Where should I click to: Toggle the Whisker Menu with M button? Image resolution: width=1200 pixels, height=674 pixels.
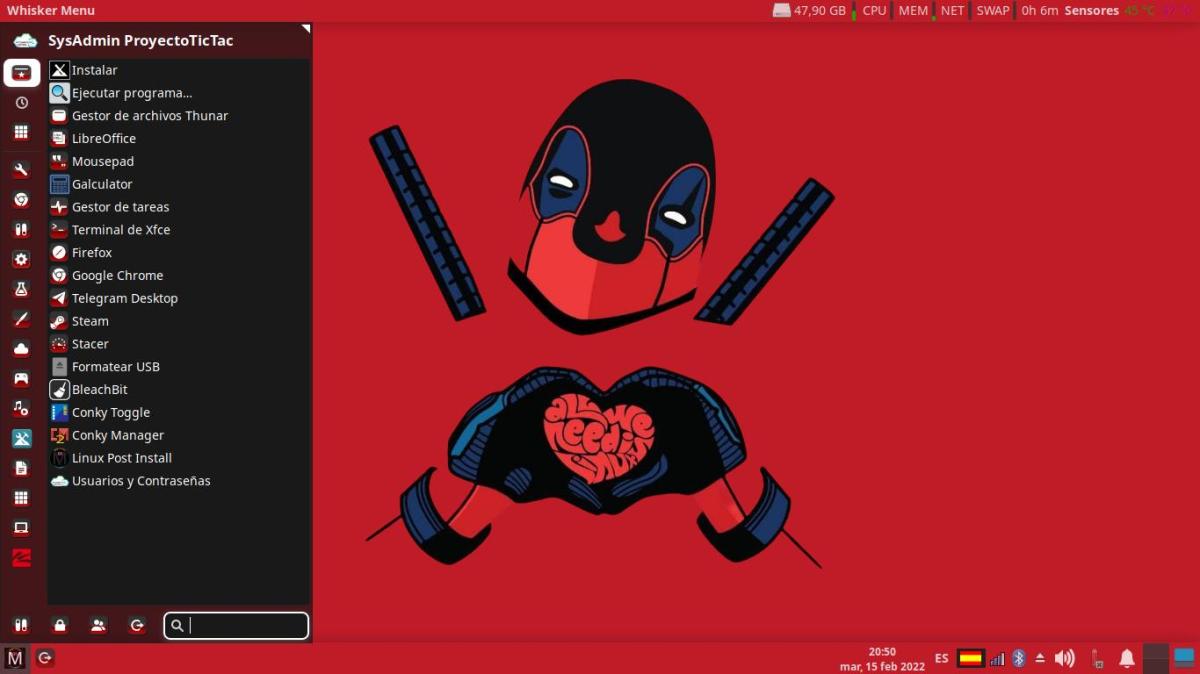tap(15, 658)
